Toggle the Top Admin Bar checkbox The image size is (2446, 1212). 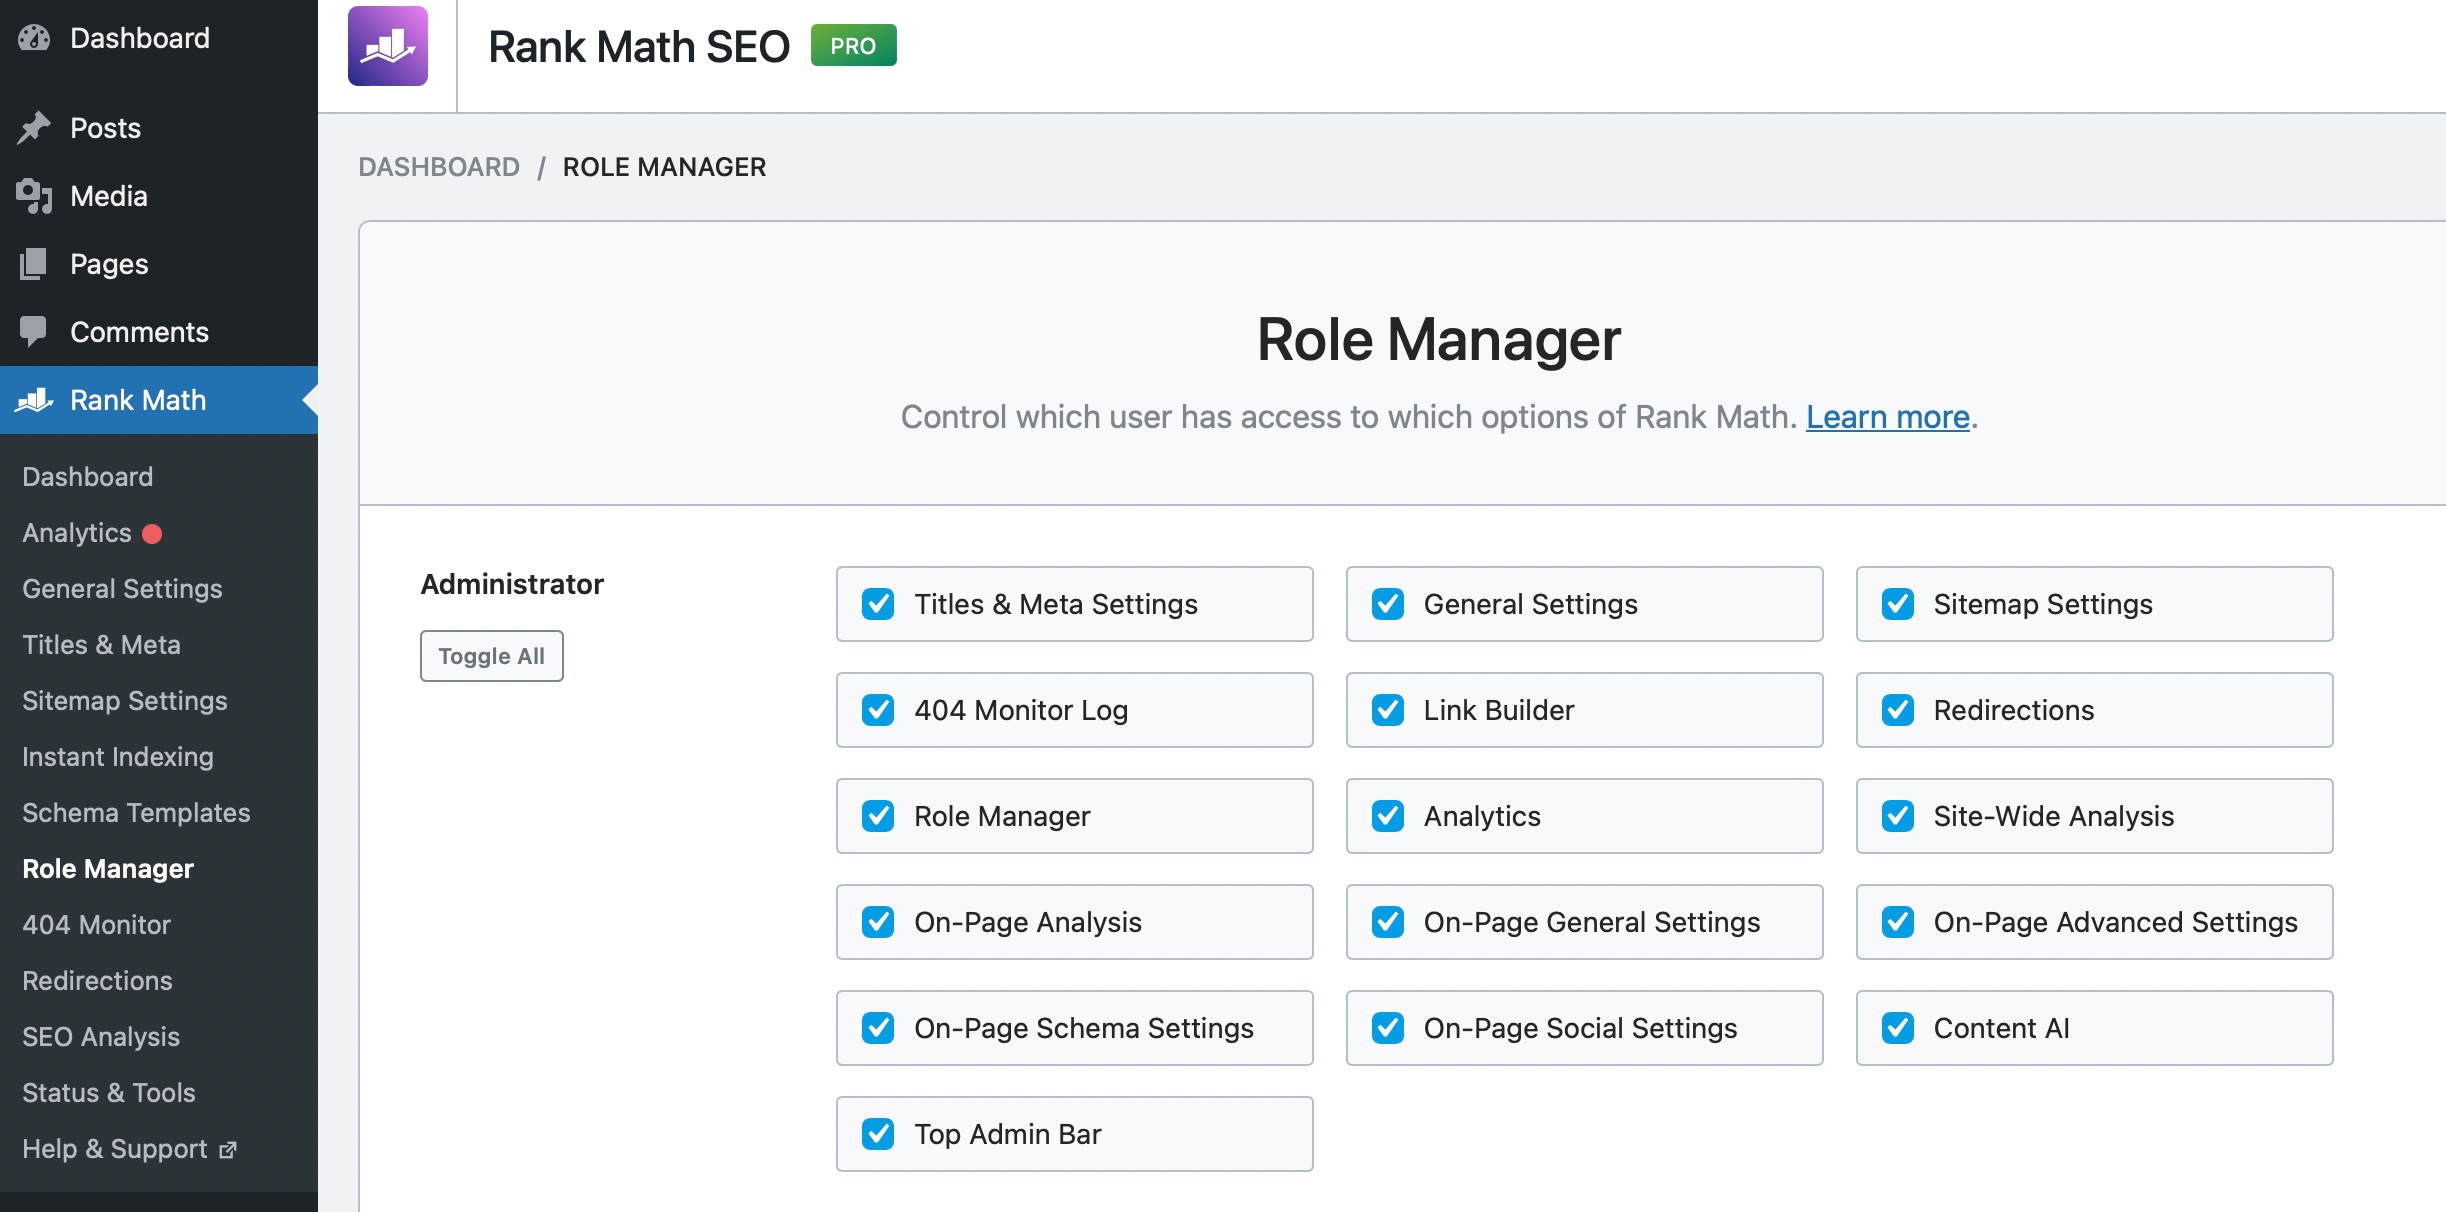[877, 1132]
